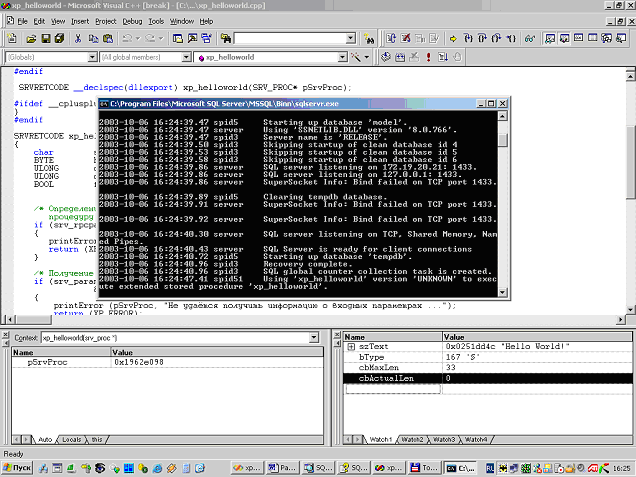The height and width of the screenshot is (477, 636).
Task: Expand the Context dropdown in Variables window
Action: pyautogui.click(x=314, y=337)
